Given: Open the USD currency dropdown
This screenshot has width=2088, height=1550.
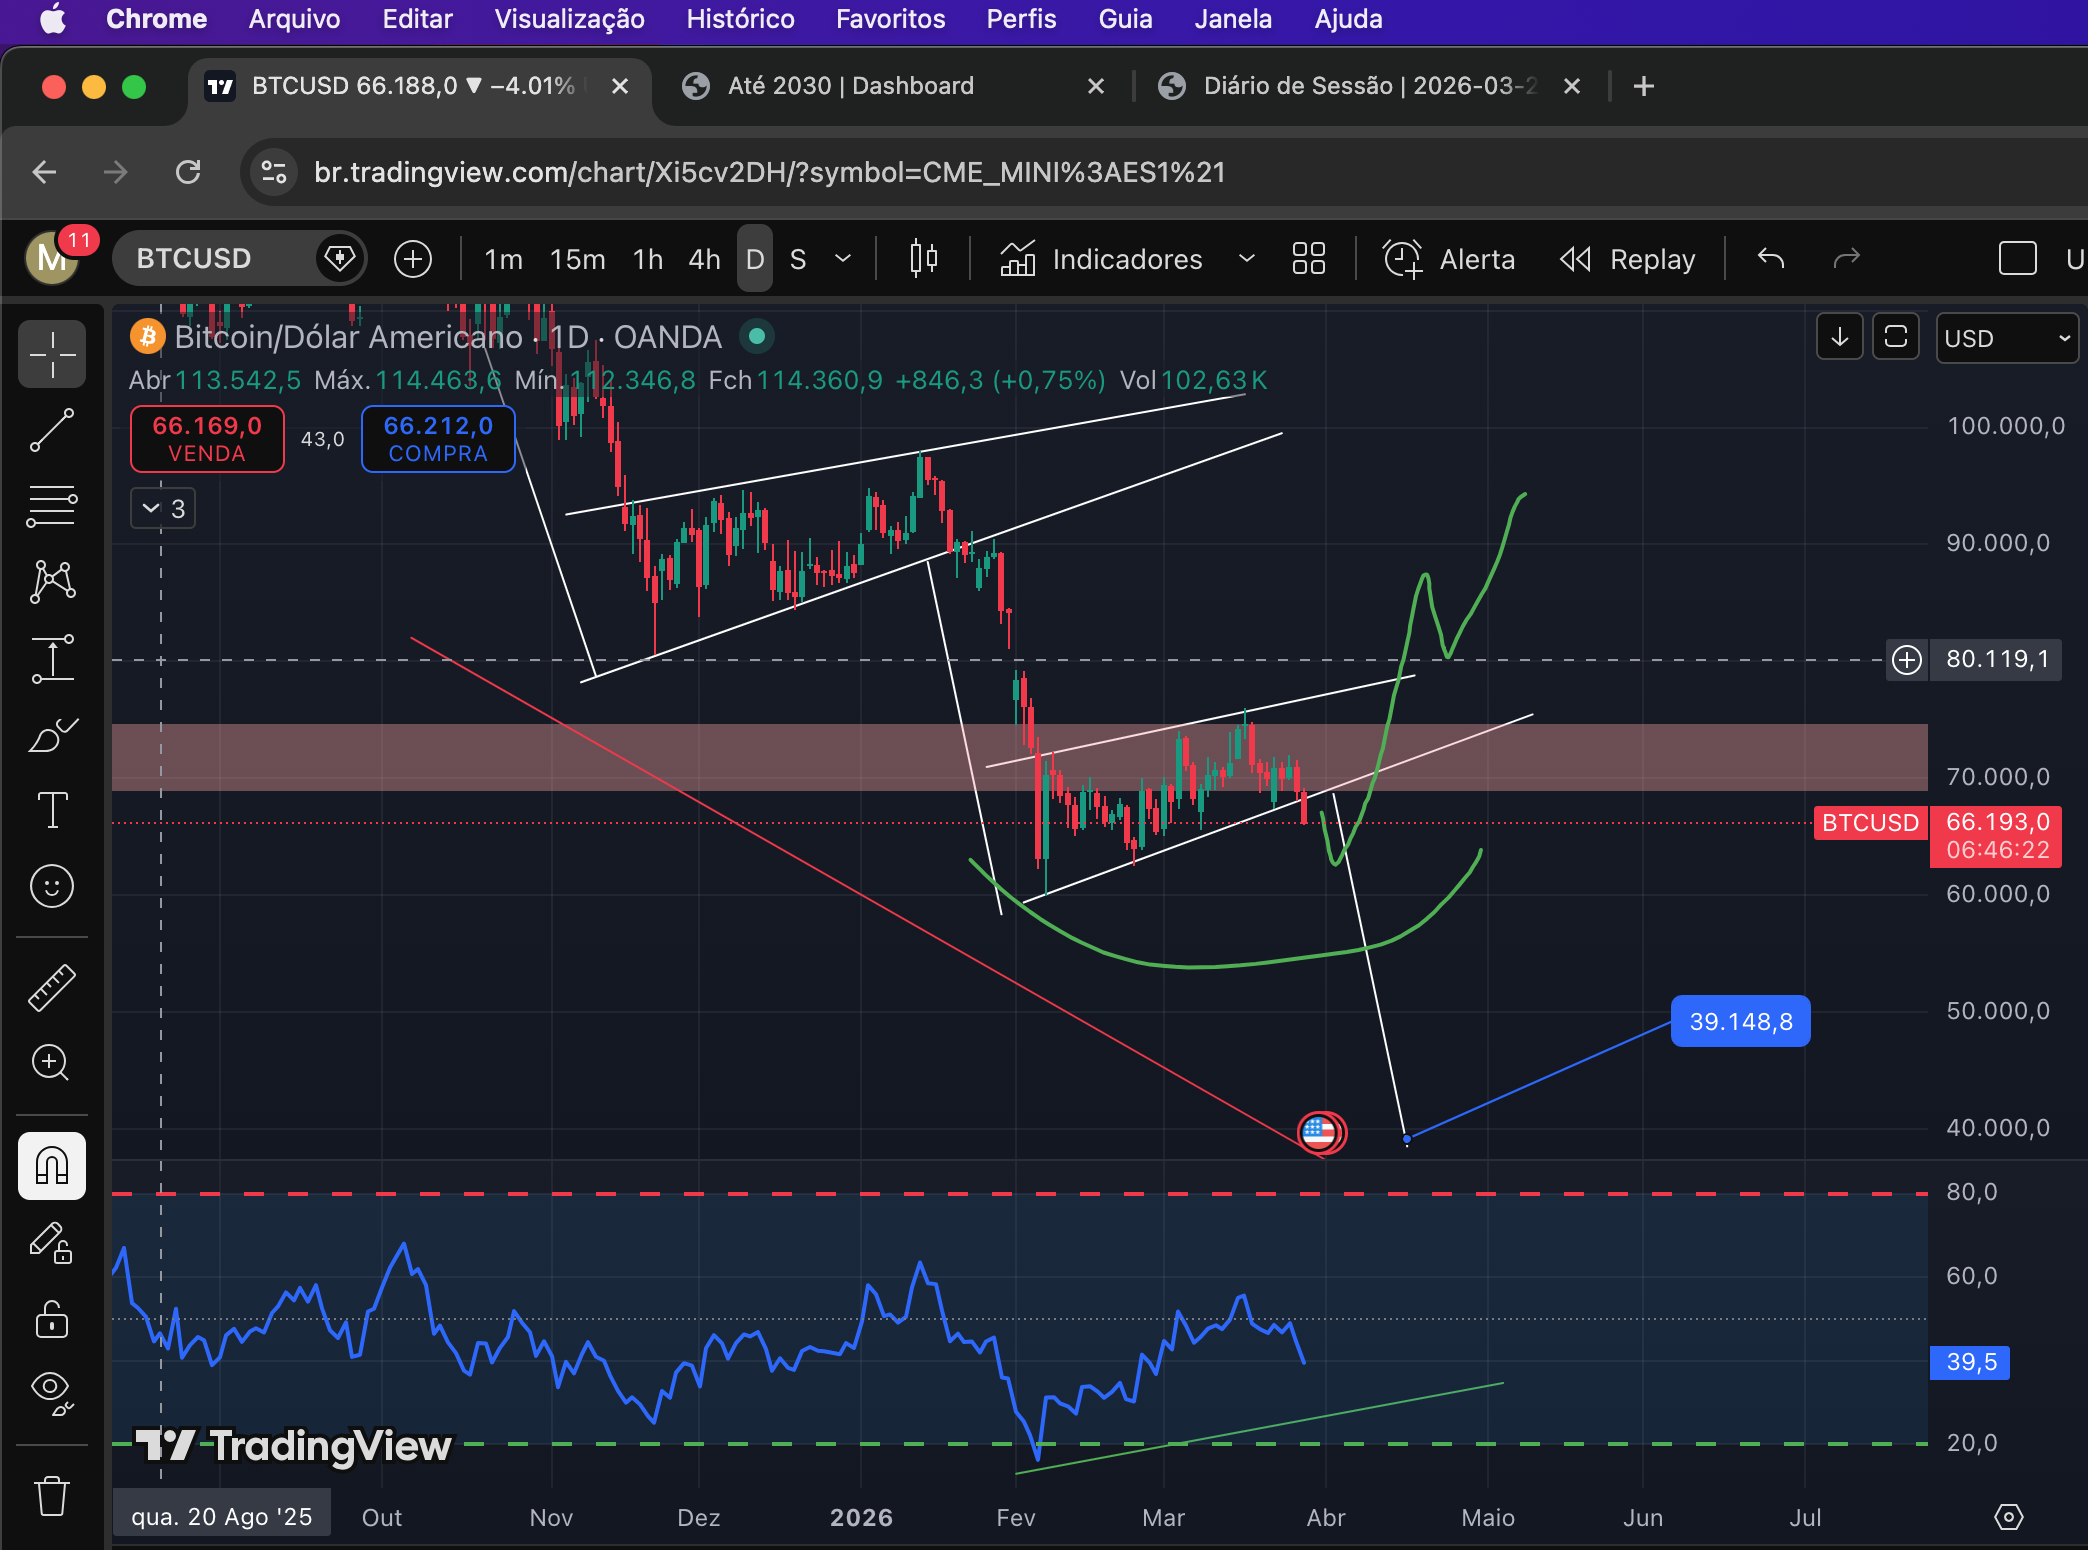Looking at the screenshot, I should [2006, 338].
